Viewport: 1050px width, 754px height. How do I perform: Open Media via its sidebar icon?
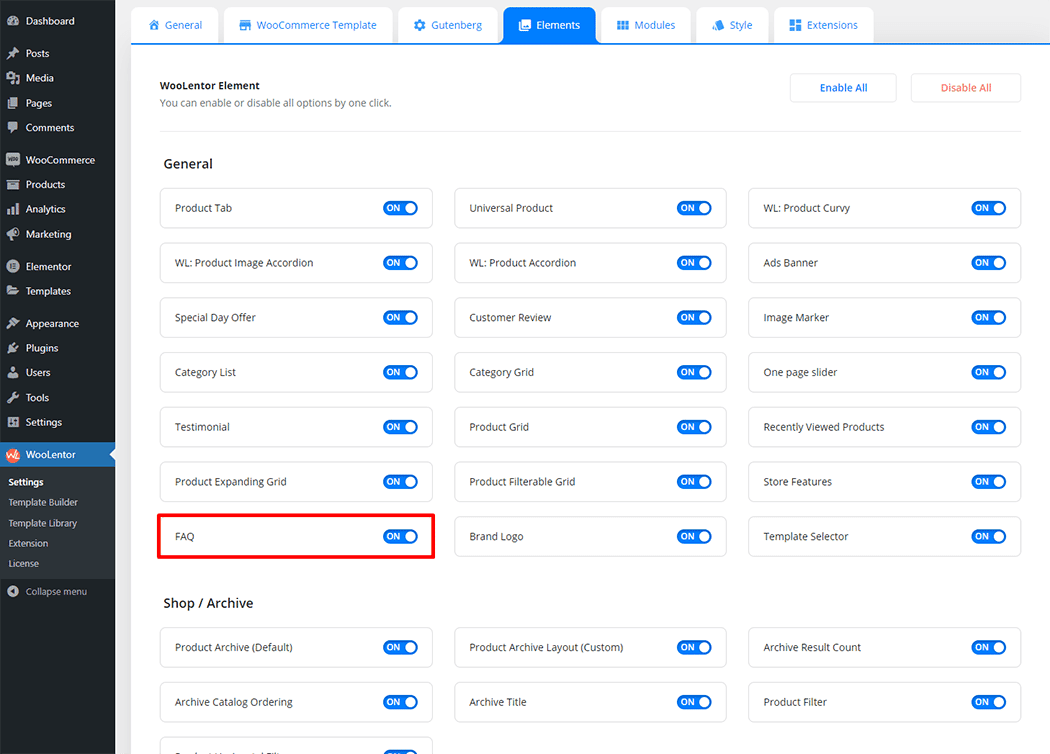click(13, 78)
